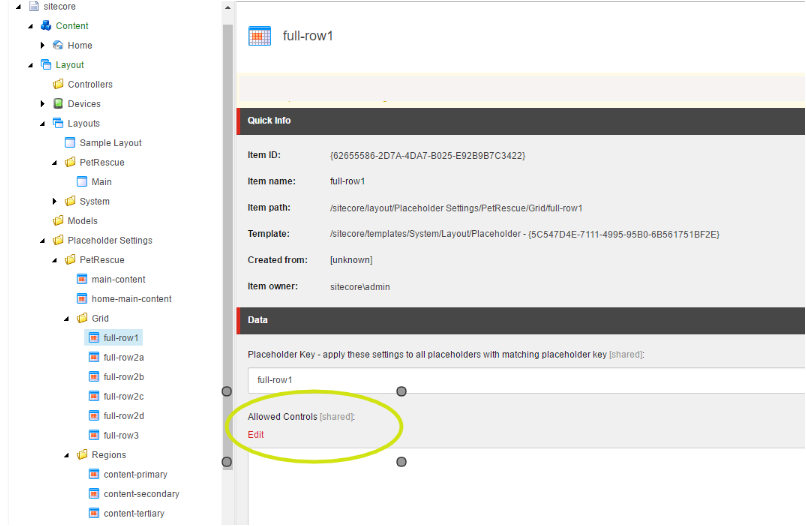Open the content-secondary tree item
Viewport: 806px width, 526px height.
pos(141,494)
